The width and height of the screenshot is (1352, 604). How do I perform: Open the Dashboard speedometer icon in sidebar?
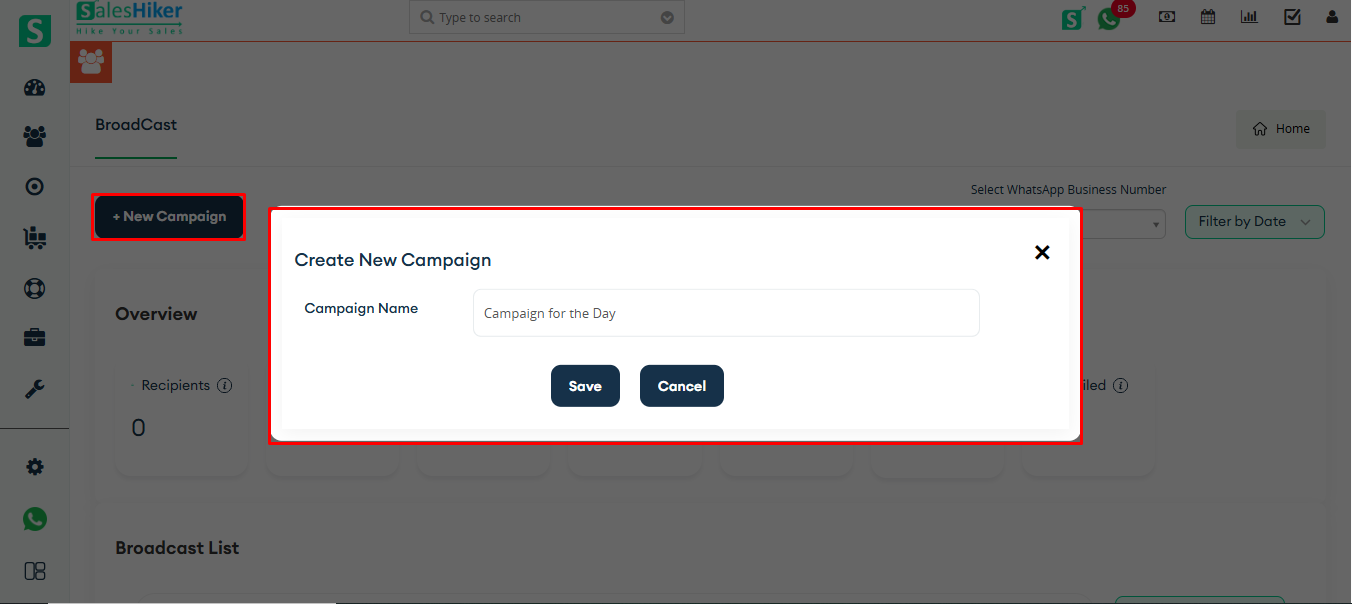coord(34,88)
